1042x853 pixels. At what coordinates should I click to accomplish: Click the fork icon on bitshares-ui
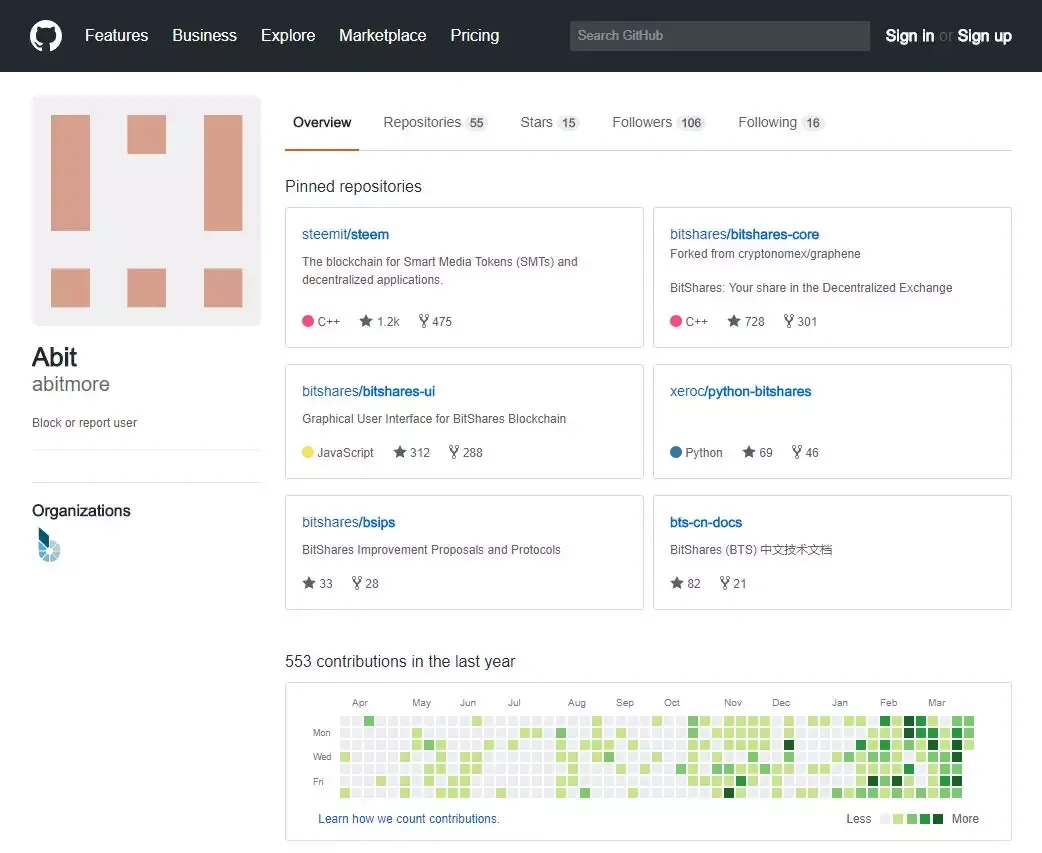click(454, 452)
